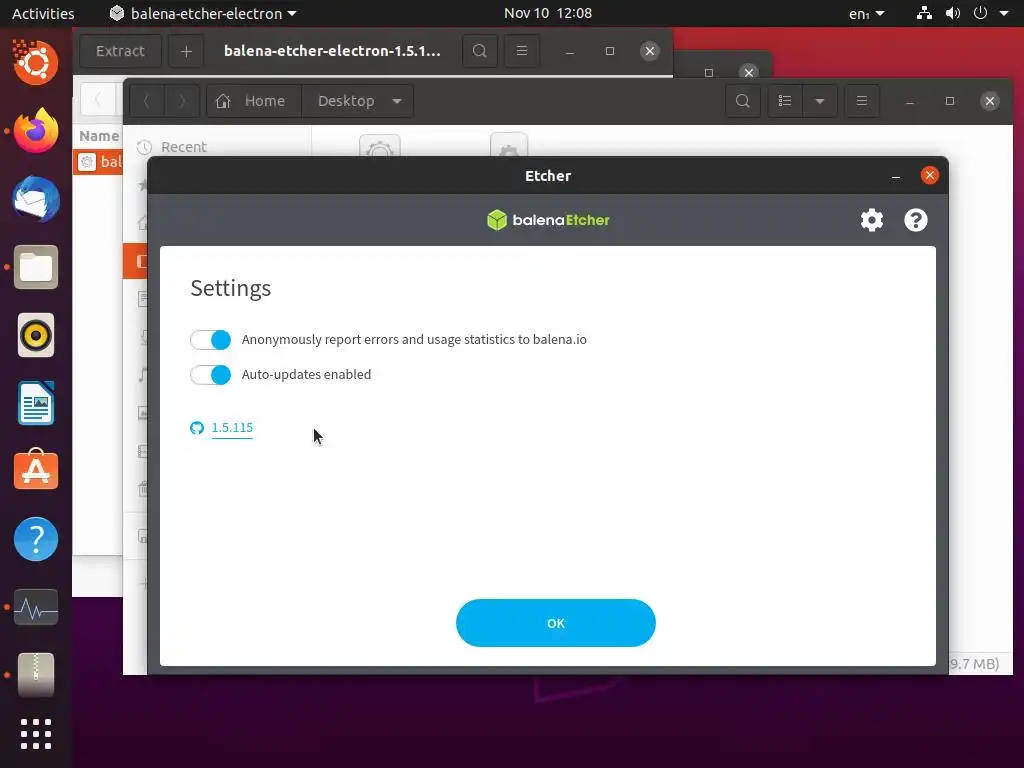The image size is (1024, 768).
Task: Open Activities overview
Action: [43, 13]
